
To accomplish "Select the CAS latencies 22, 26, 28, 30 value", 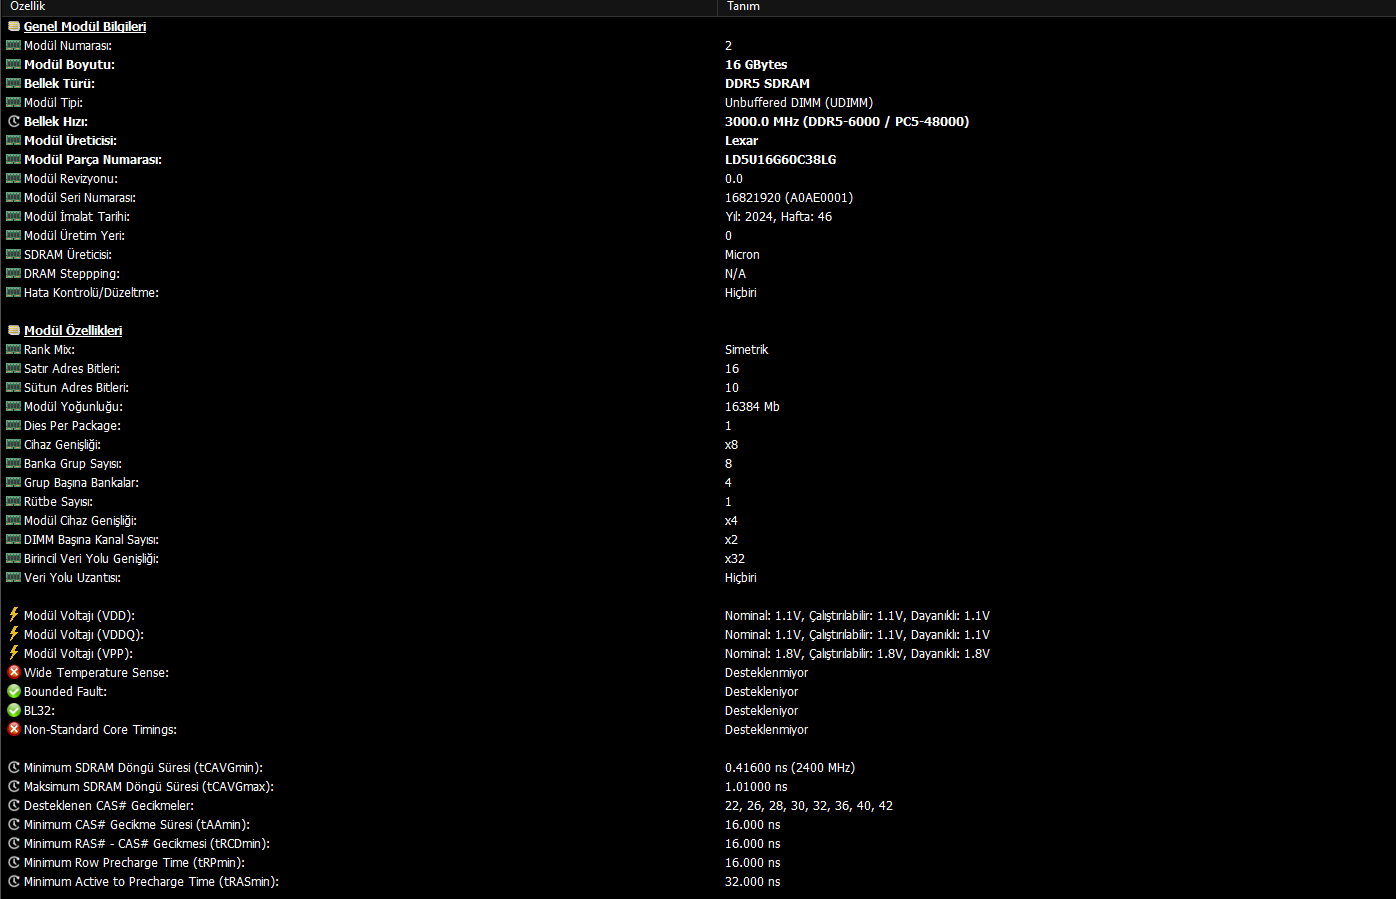I will tap(809, 806).
